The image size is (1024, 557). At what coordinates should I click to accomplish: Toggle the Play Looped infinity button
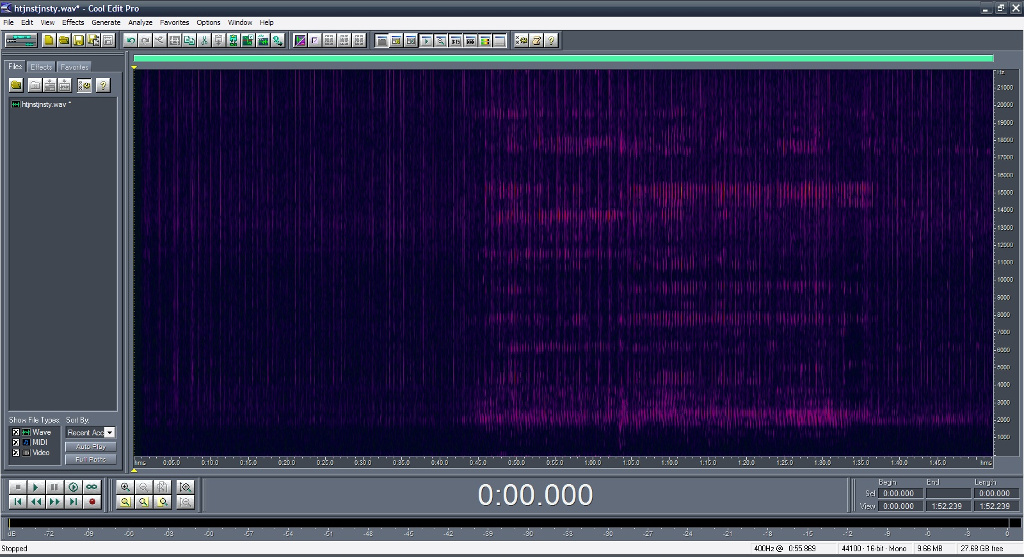92,487
